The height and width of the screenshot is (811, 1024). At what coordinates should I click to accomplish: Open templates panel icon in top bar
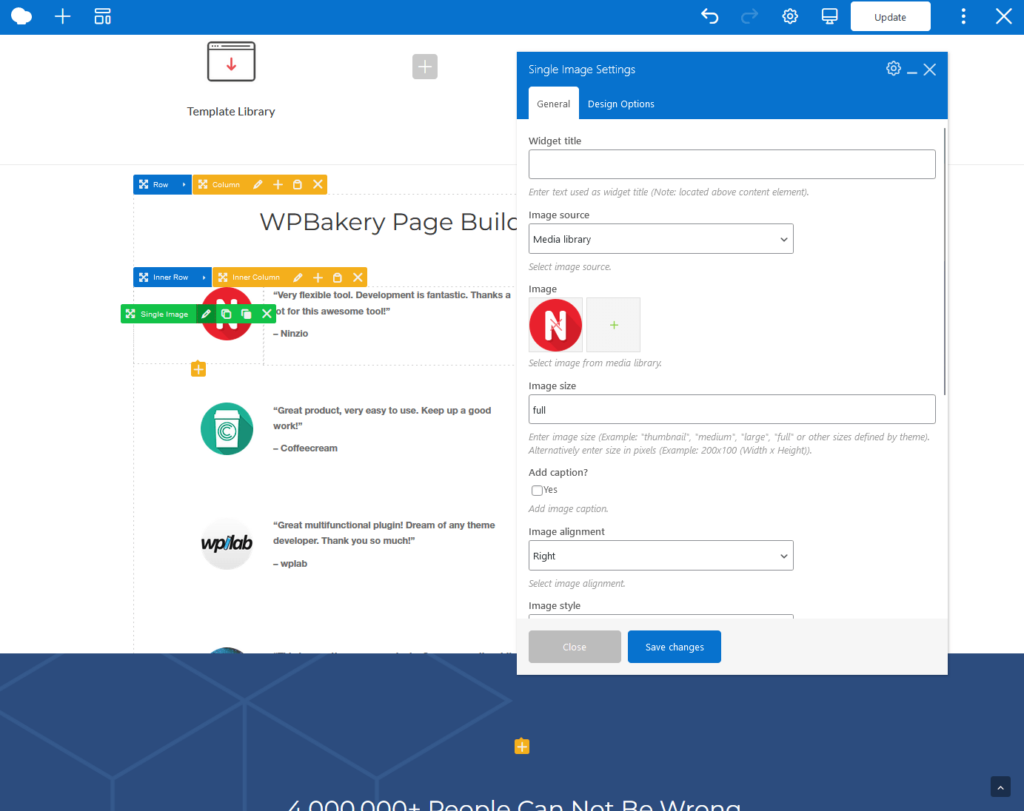tap(103, 16)
